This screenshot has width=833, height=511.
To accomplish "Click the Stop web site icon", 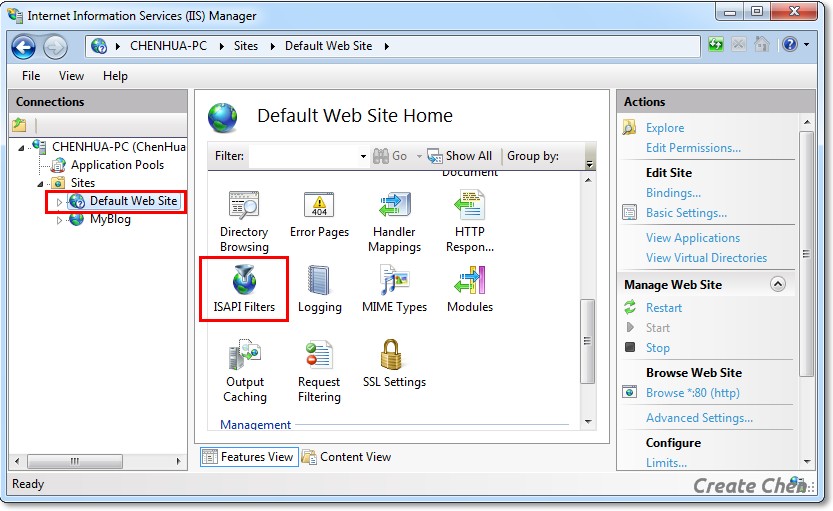I will 630,347.
